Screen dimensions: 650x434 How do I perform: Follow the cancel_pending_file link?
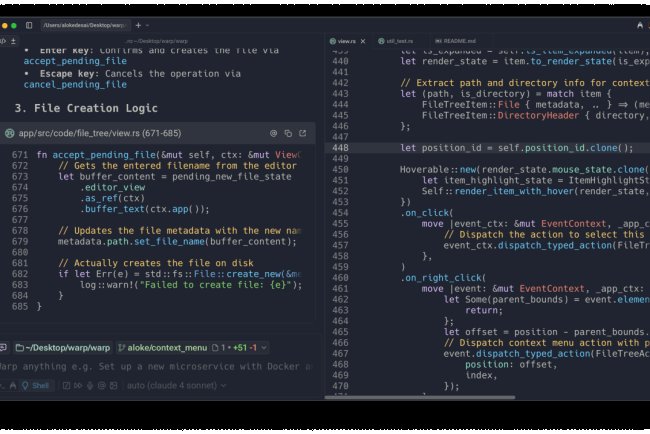[75, 85]
